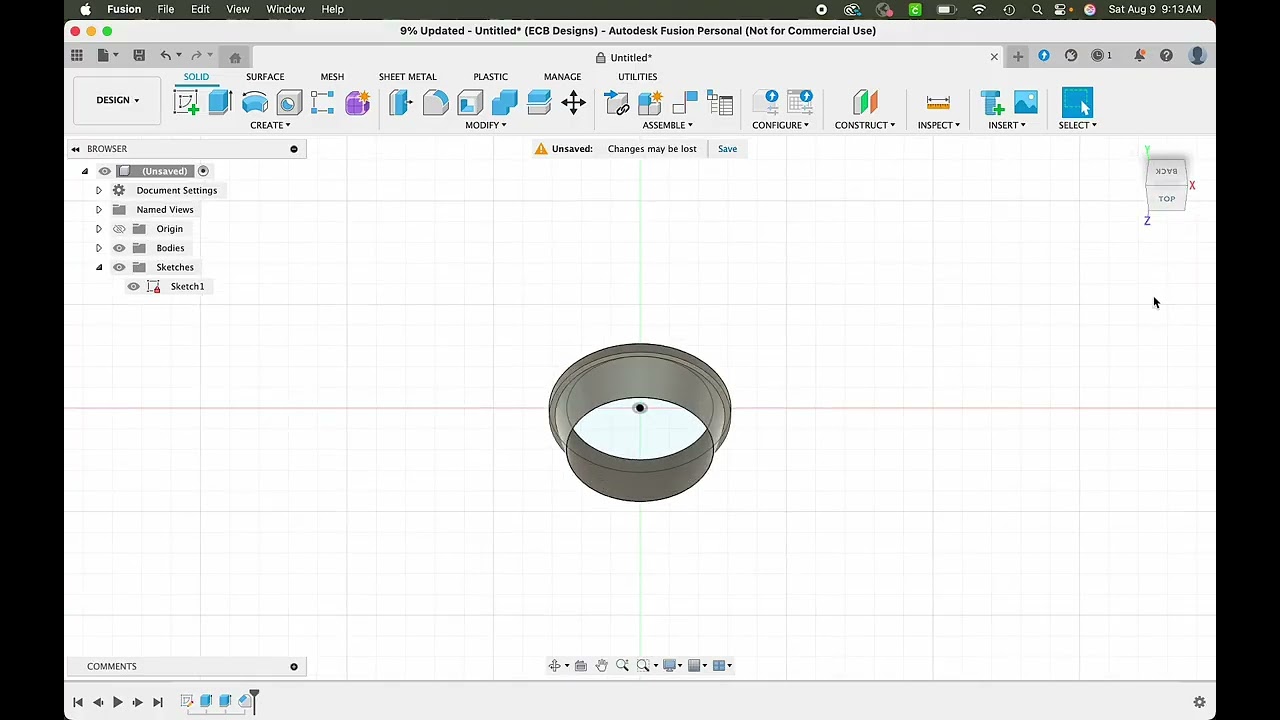The image size is (1280, 720).
Task: Select the Press Pull tool
Action: tap(401, 102)
